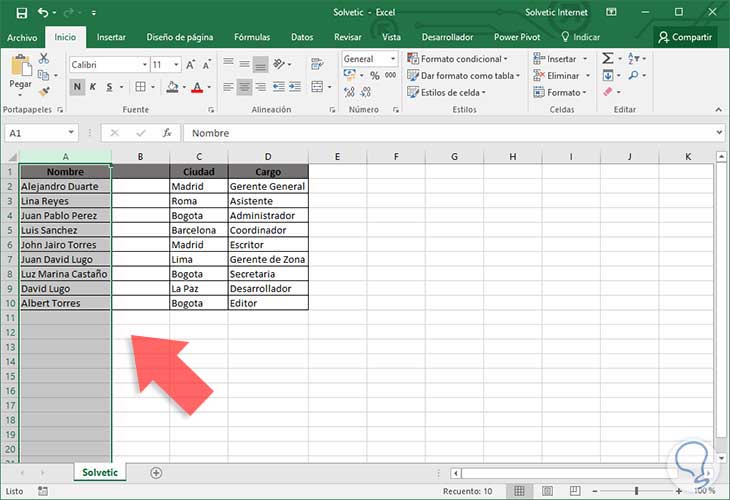Center the text horizontally
Viewport: 730px width, 500px height.
tap(244, 87)
